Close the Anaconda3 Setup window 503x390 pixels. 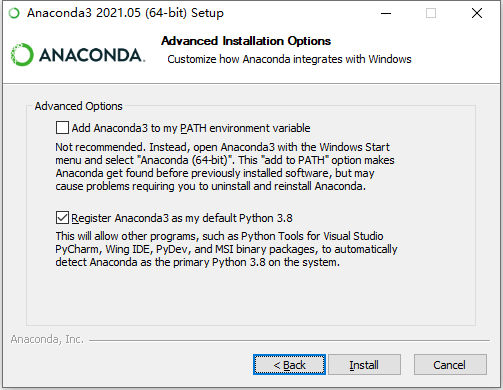477,13
